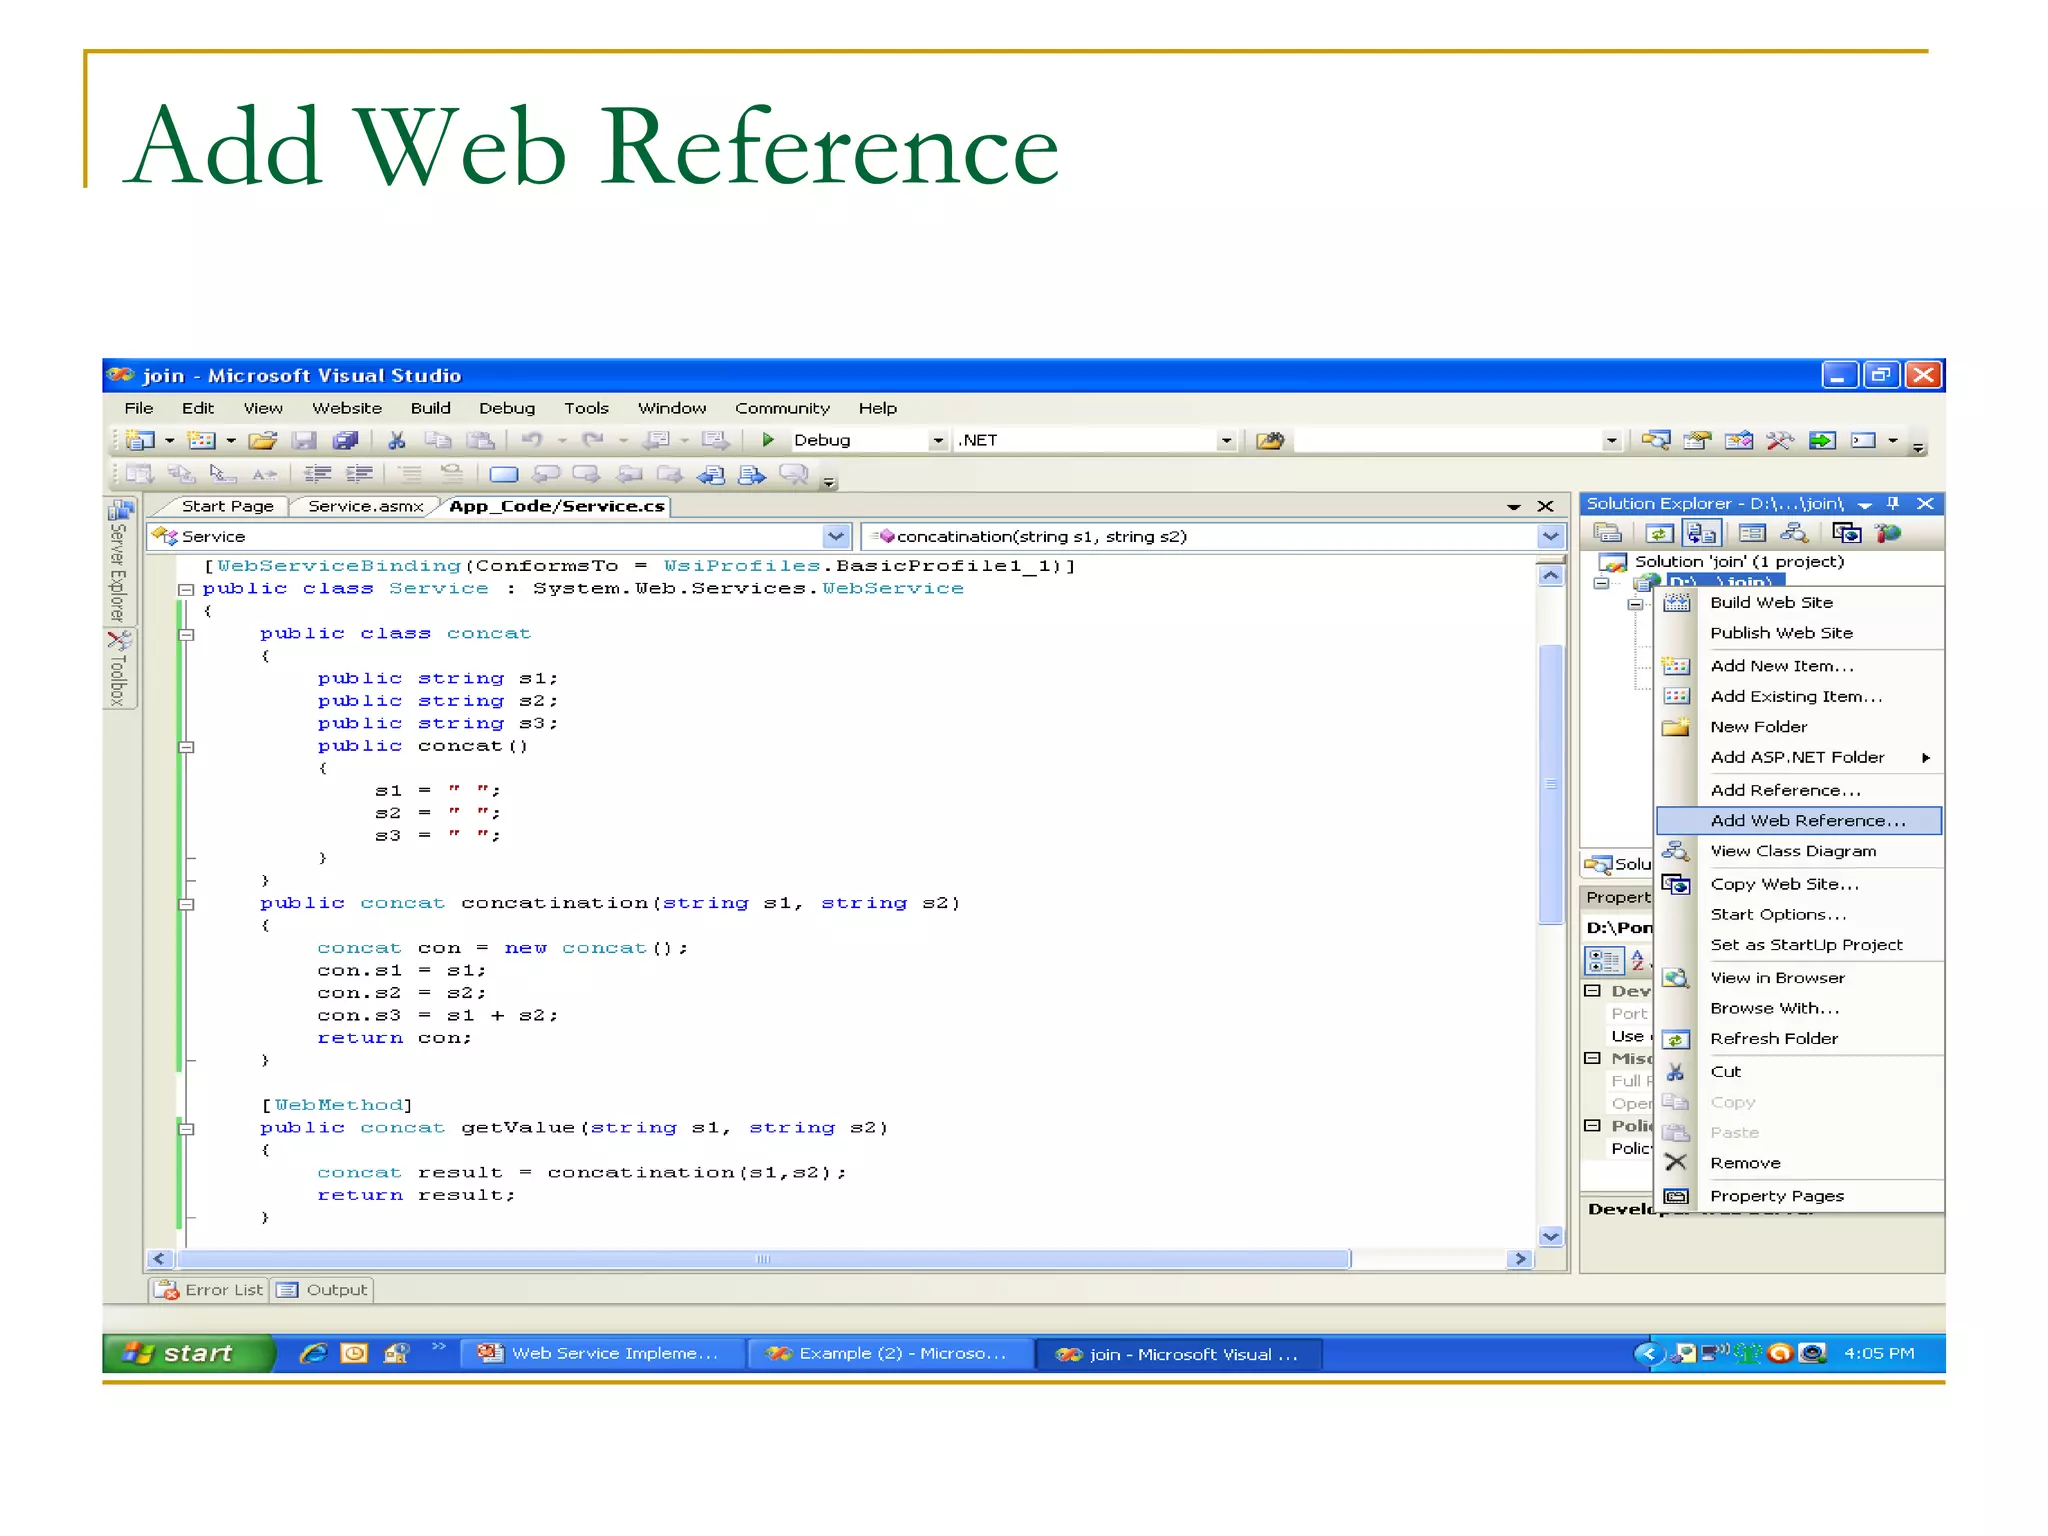Viewport: 2048px width, 1536px height.
Task: Open Object Browser from the main toolbar
Action: click(x=1738, y=440)
